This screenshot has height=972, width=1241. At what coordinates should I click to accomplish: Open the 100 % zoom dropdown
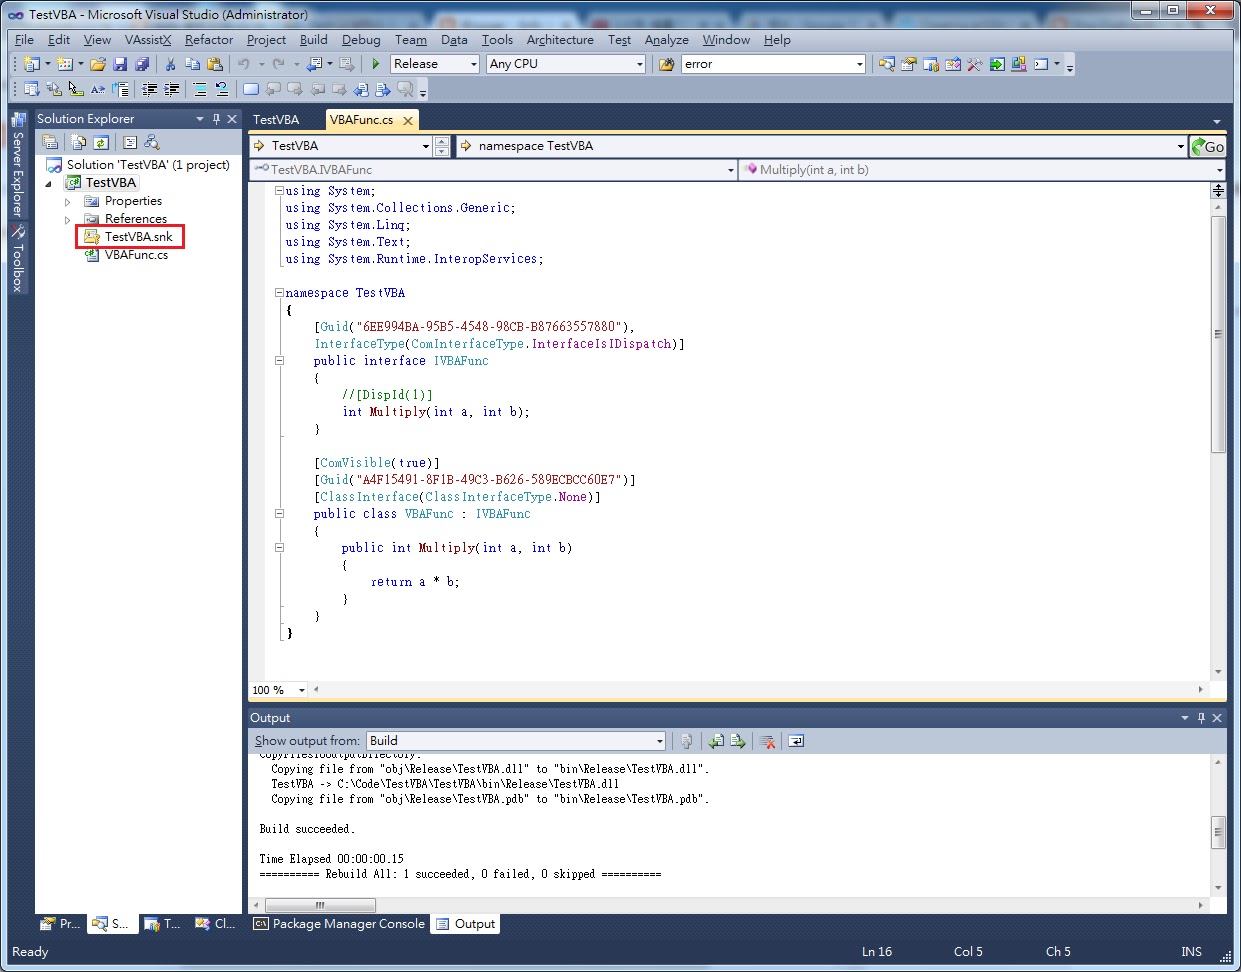(301, 690)
